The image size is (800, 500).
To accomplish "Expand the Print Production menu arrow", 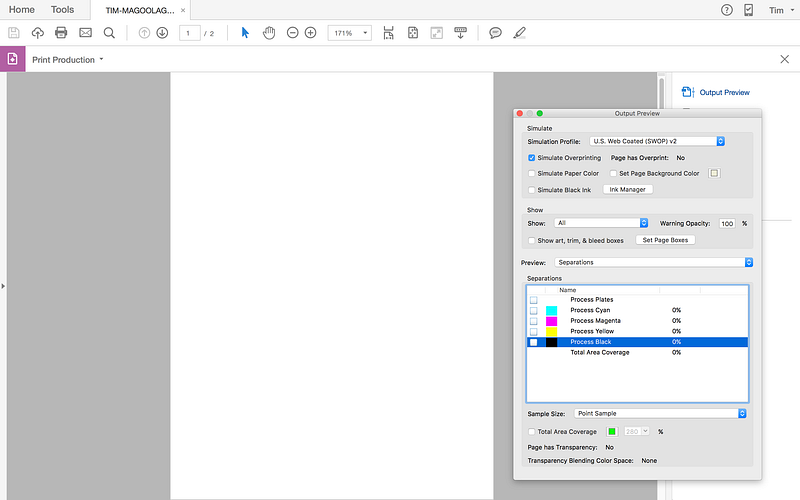I will point(101,59).
